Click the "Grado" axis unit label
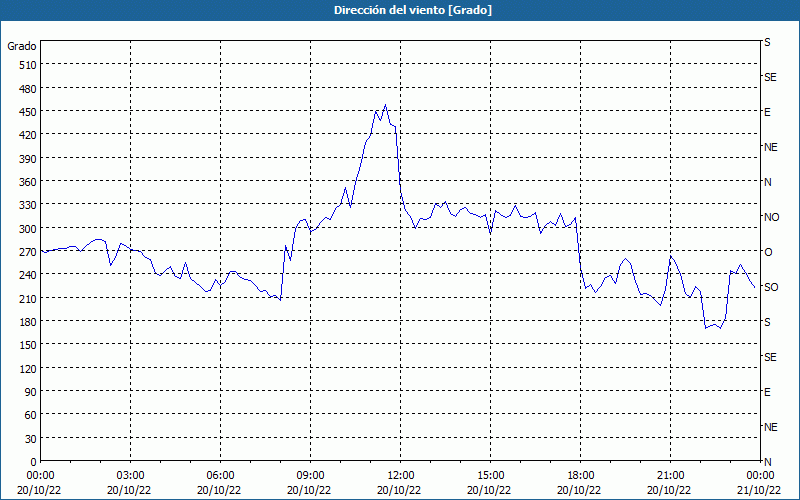The height and width of the screenshot is (500, 800). (22, 46)
